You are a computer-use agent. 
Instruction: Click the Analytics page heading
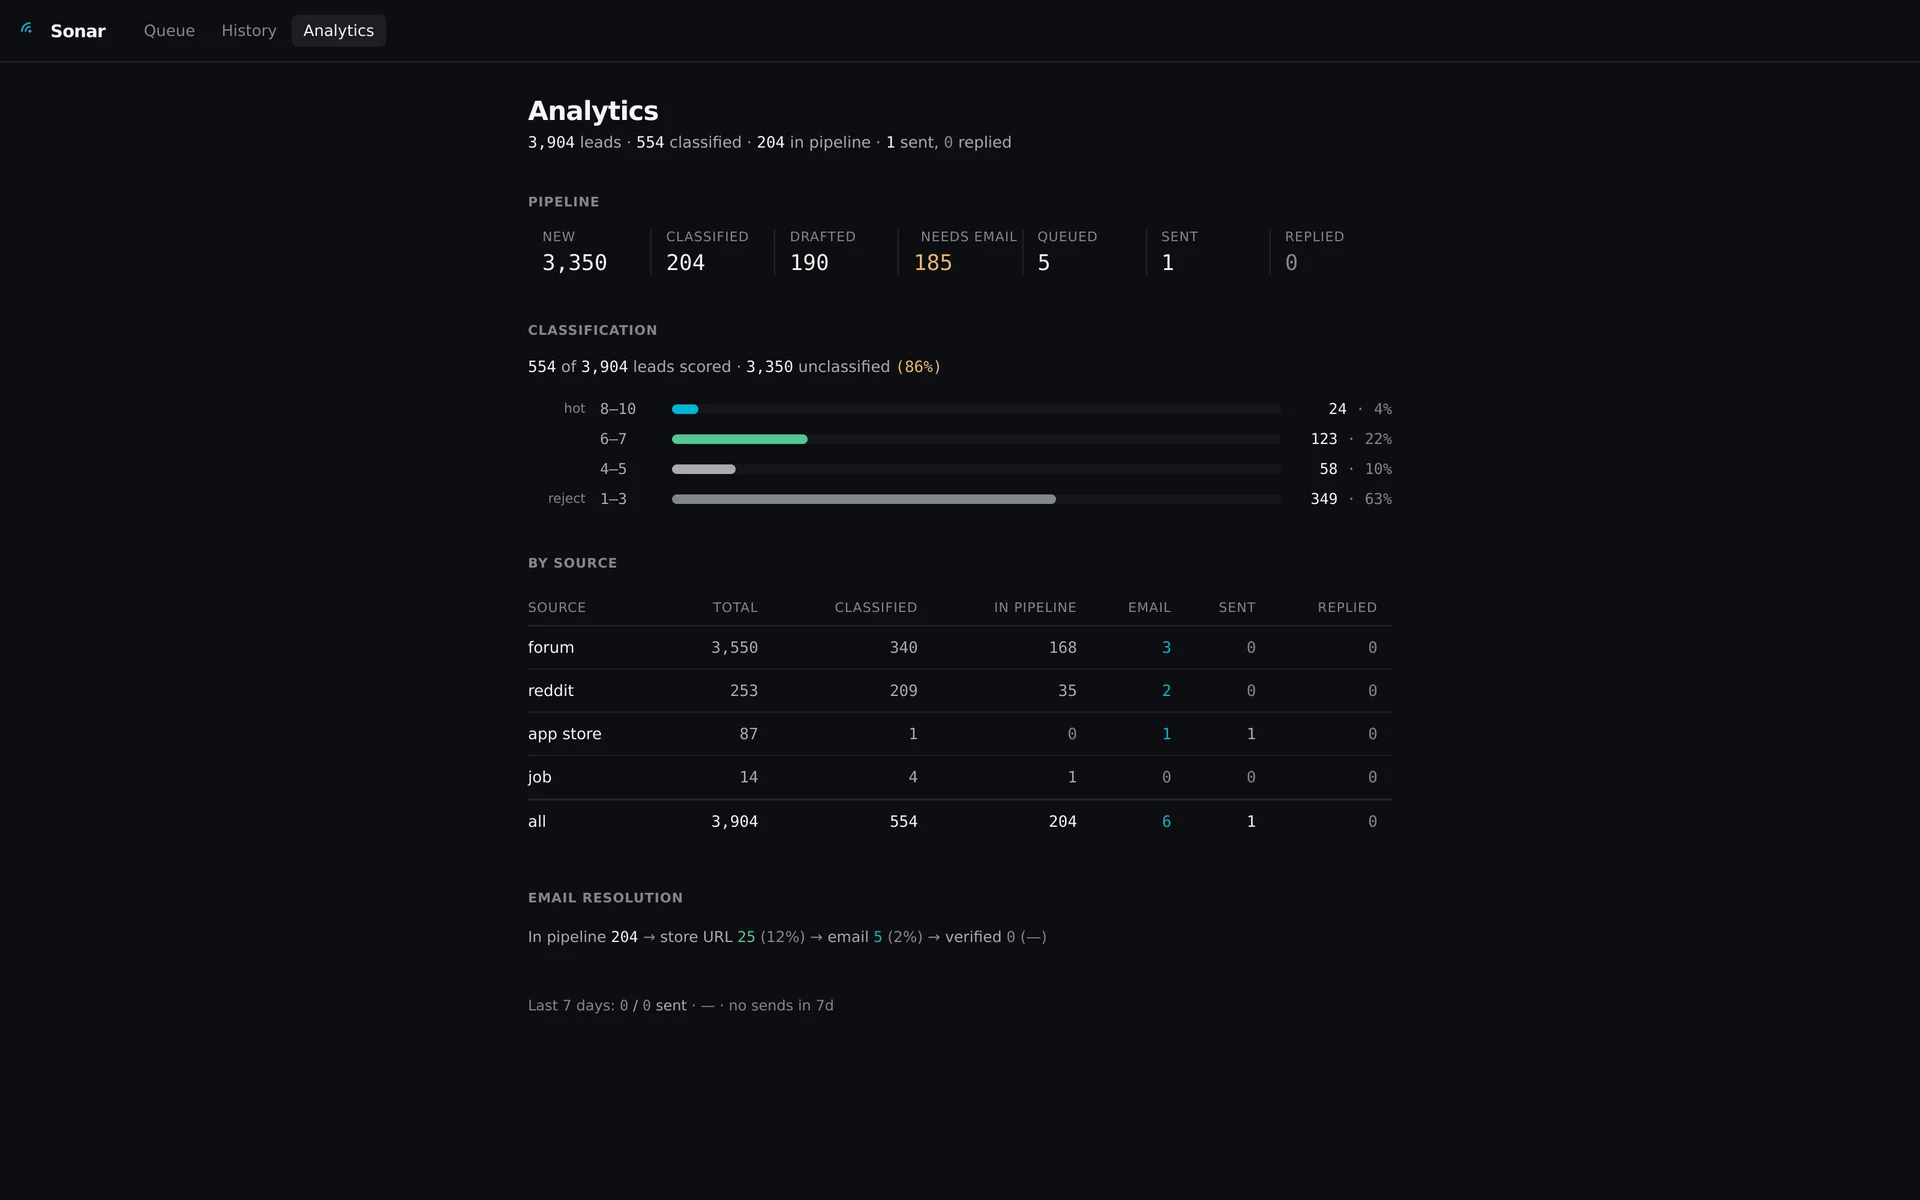(x=593, y=111)
